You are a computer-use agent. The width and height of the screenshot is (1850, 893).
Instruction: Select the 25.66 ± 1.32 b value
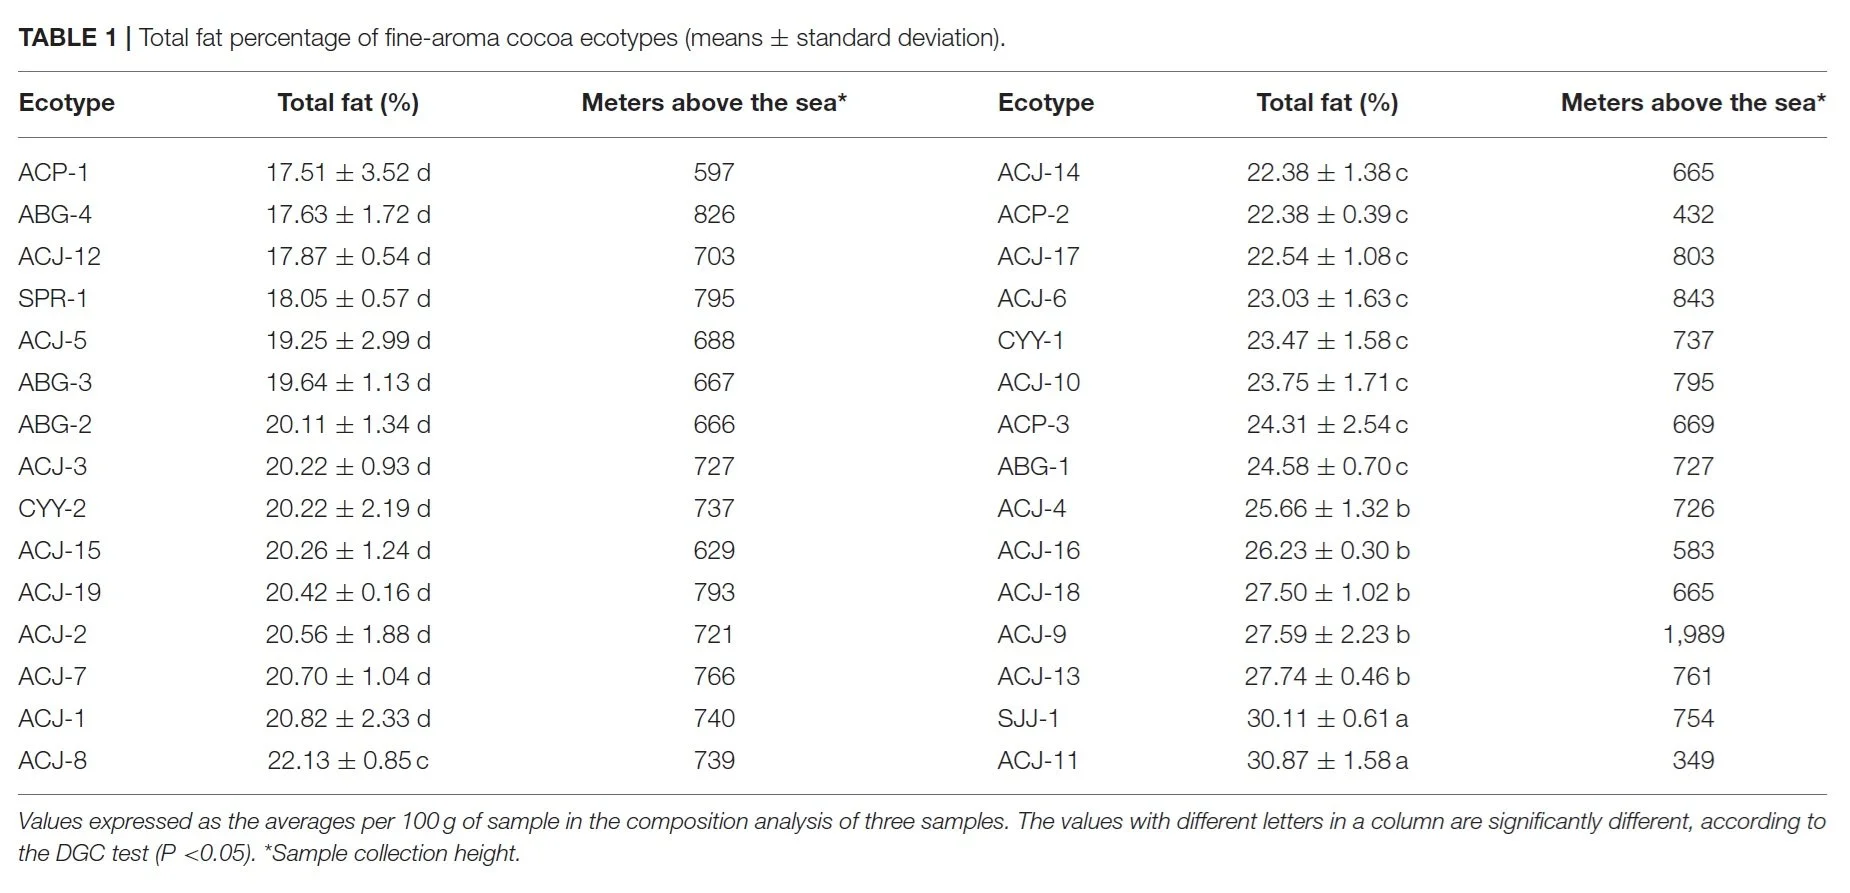(1327, 509)
